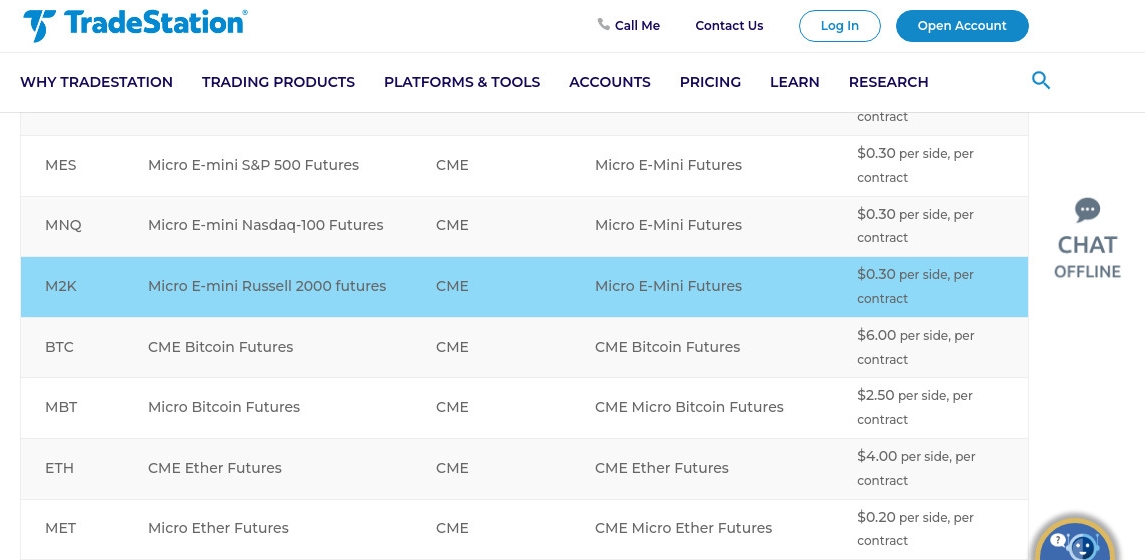Screen dimensions: 1145x560
Task: Open the Accounts menu
Action: [x=610, y=82]
